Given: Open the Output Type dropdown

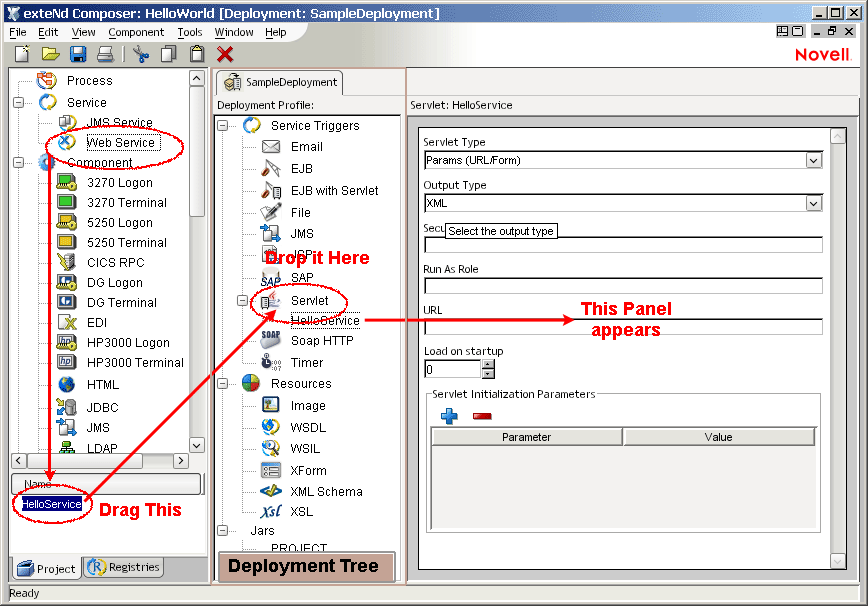Looking at the screenshot, I should 813,204.
